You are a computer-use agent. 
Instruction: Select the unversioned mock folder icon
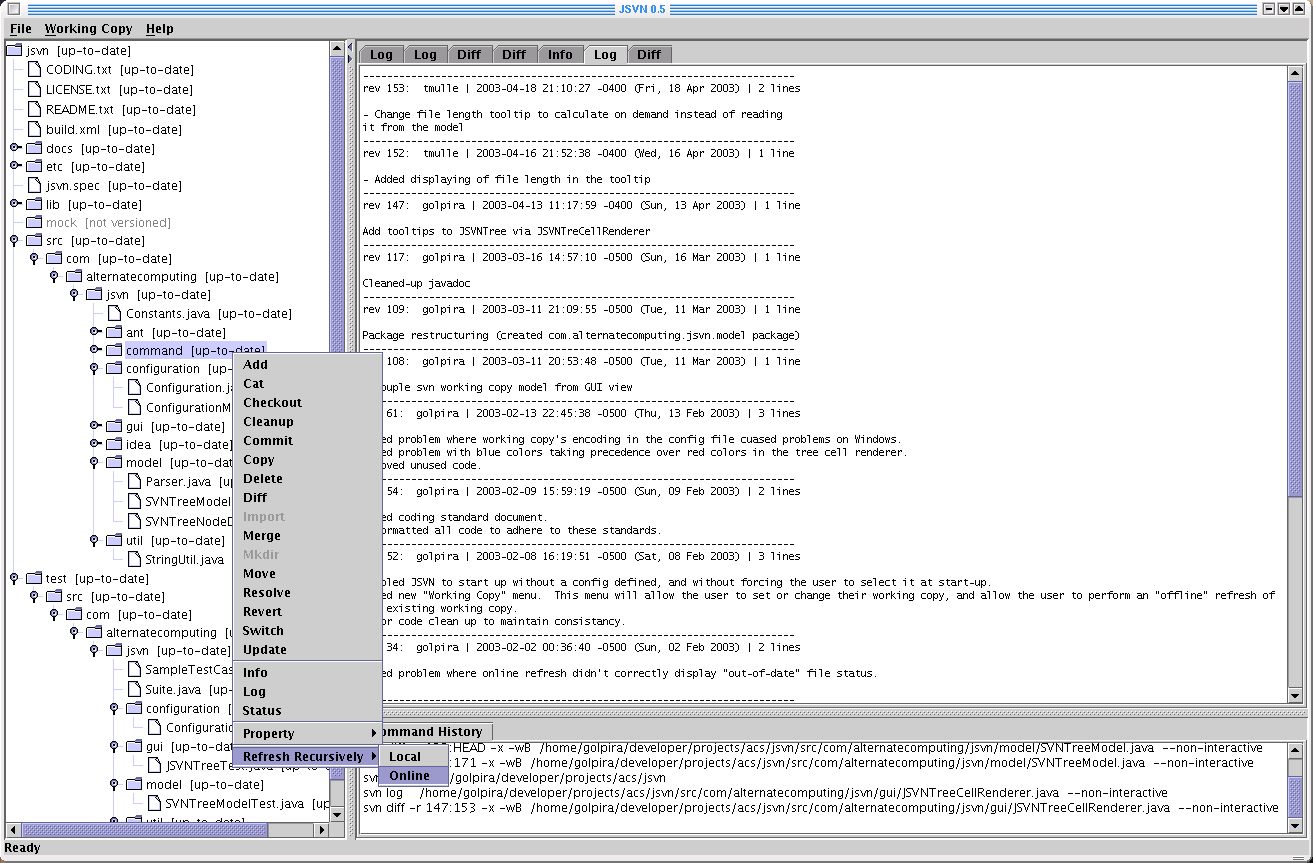34,222
